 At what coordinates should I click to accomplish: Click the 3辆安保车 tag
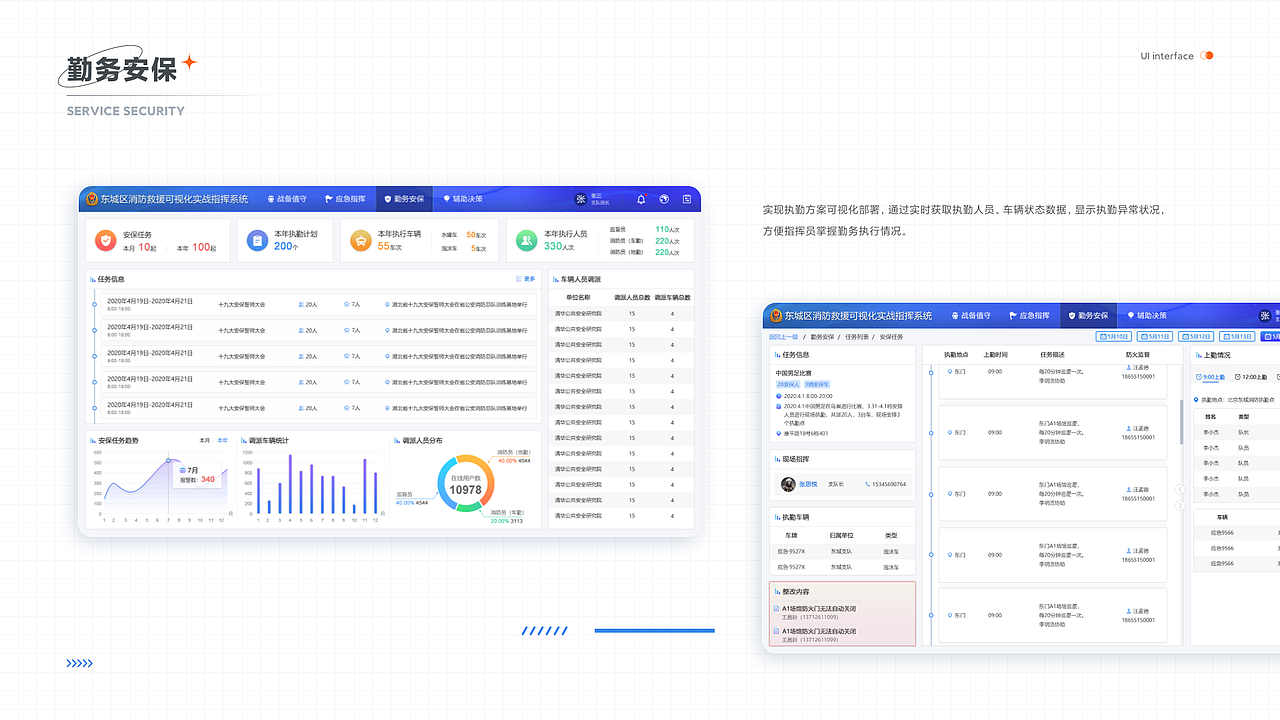pos(817,384)
